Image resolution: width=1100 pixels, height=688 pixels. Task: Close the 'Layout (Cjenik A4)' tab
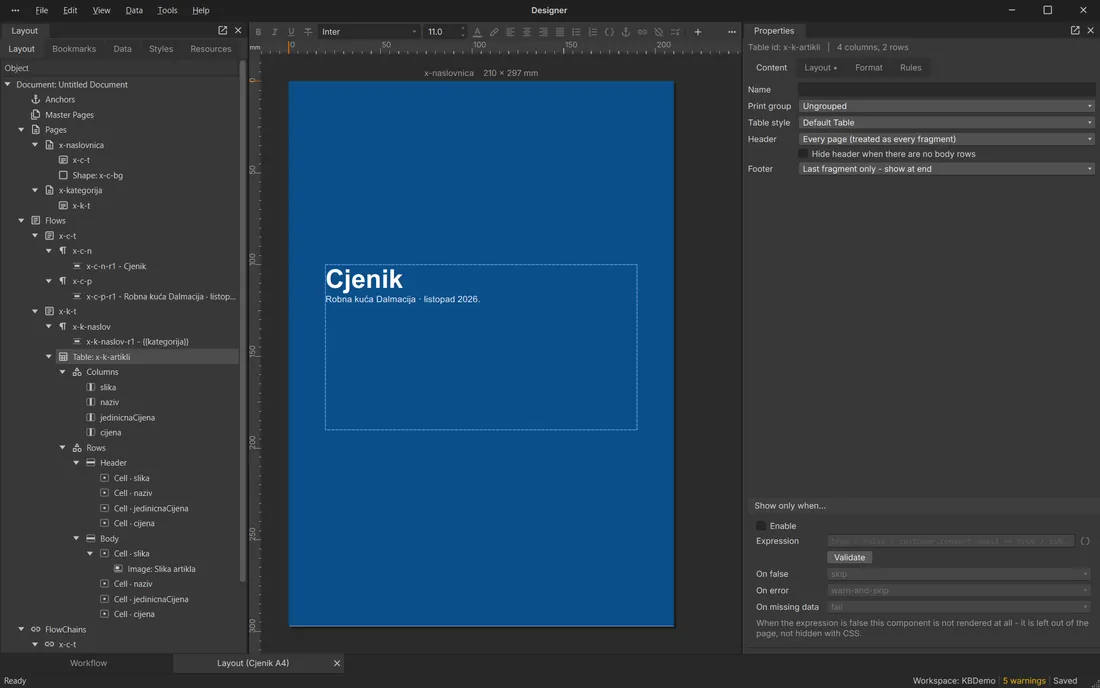(x=337, y=663)
